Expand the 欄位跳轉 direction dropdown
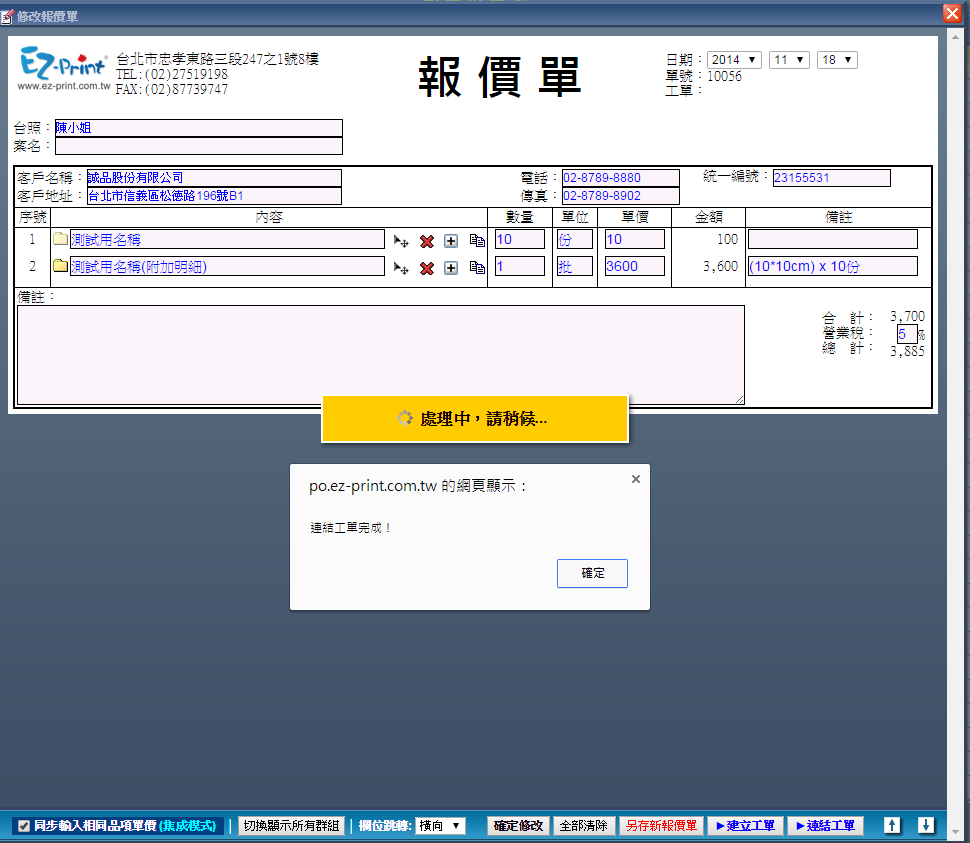 440,826
